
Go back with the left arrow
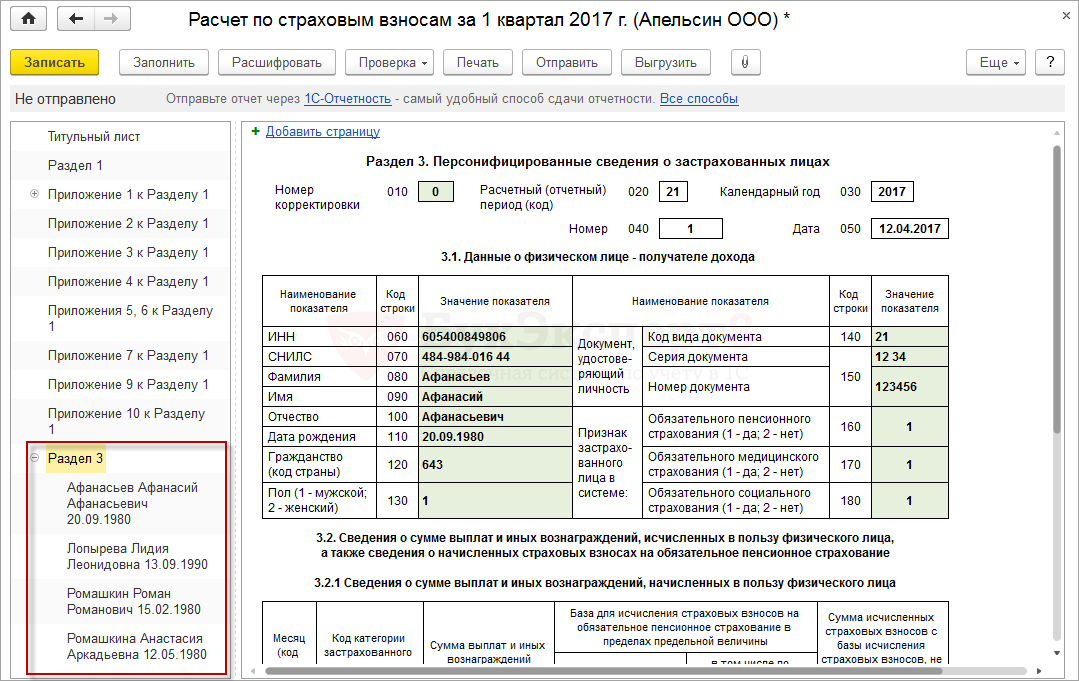(x=76, y=19)
